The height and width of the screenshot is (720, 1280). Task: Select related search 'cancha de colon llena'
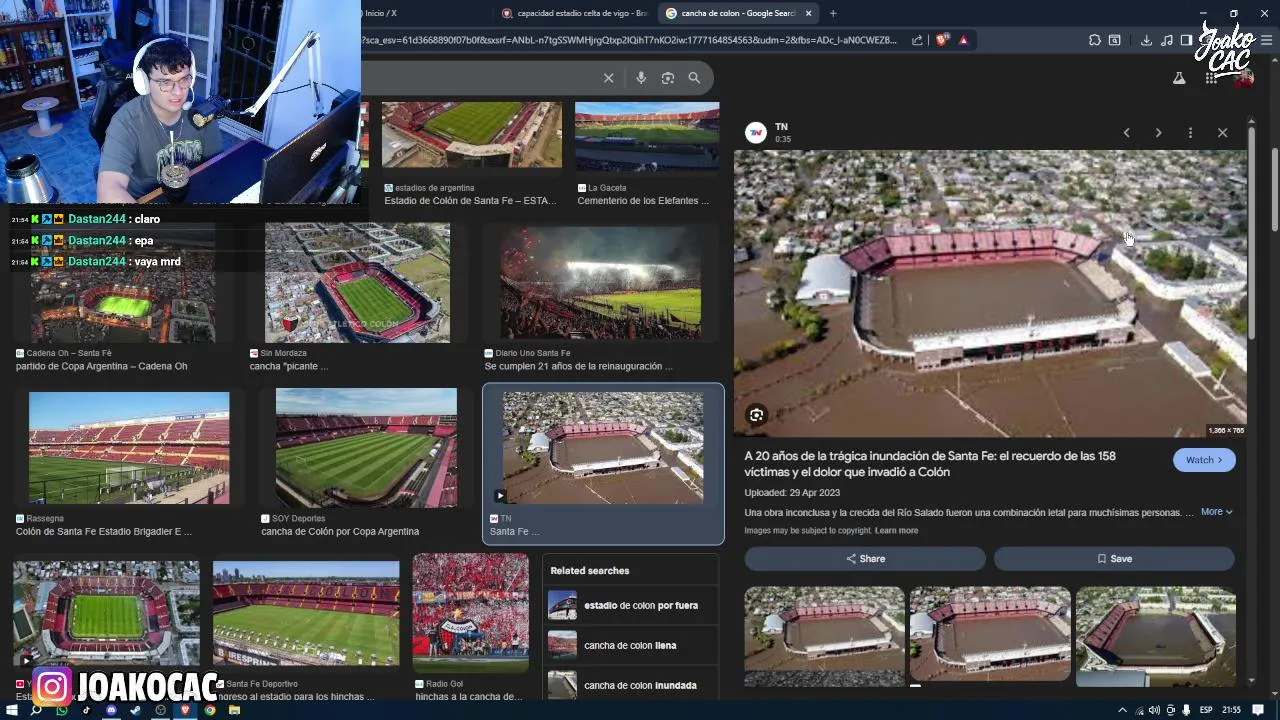[631, 646]
